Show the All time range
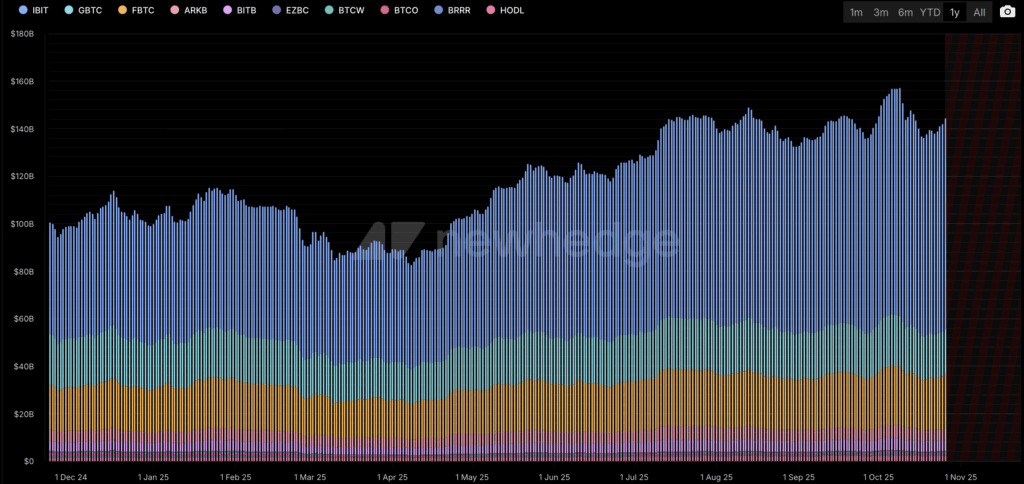Image resolution: width=1024 pixels, height=484 pixels. point(979,12)
